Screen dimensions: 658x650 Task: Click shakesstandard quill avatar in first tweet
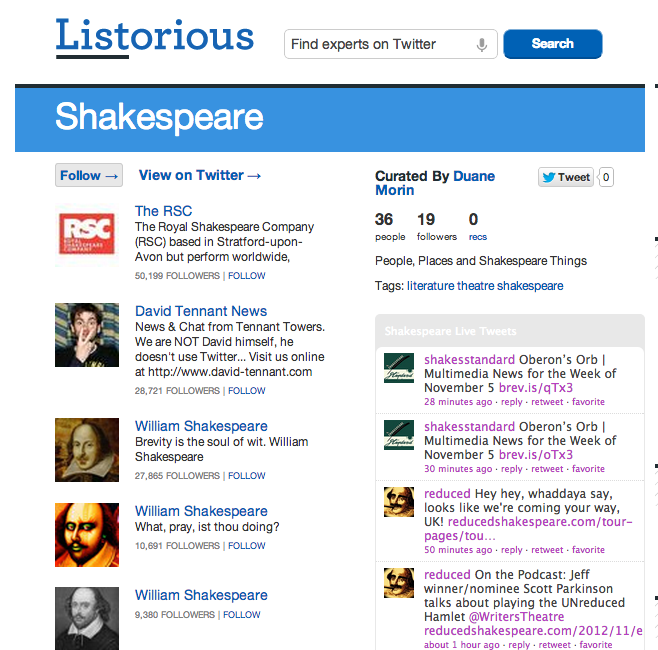pos(399,368)
